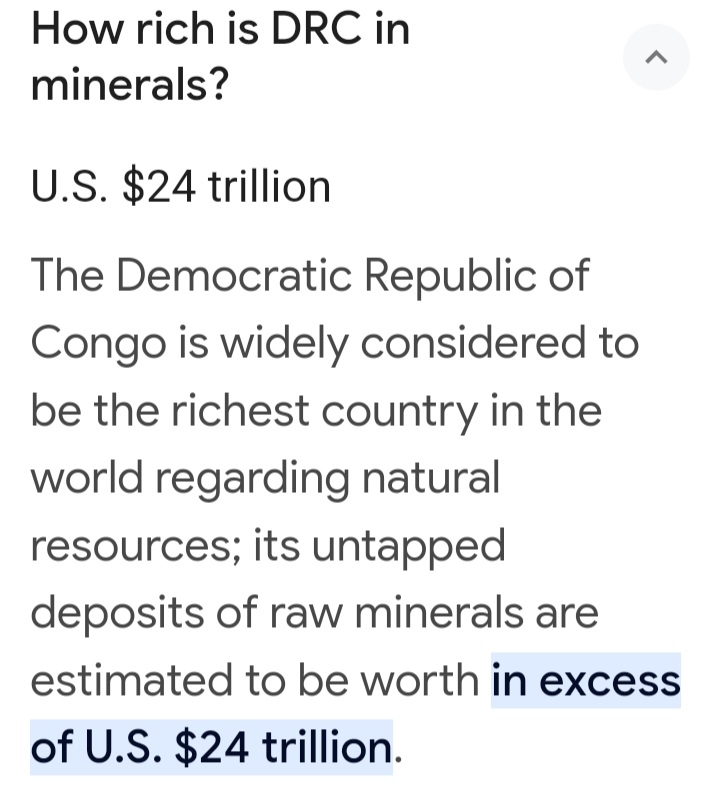Click the phrase 'estimated to be worth'
The width and height of the screenshot is (720, 799).
pyautogui.click(x=255, y=680)
